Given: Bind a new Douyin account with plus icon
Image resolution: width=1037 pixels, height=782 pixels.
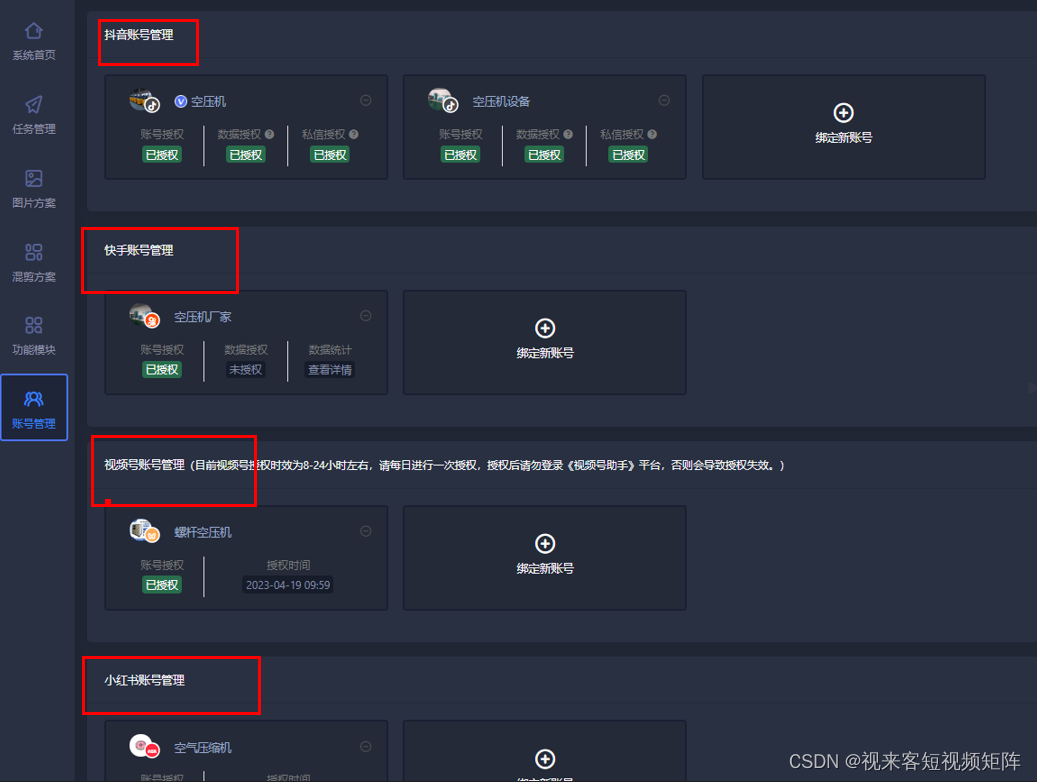Looking at the screenshot, I should click(843, 112).
